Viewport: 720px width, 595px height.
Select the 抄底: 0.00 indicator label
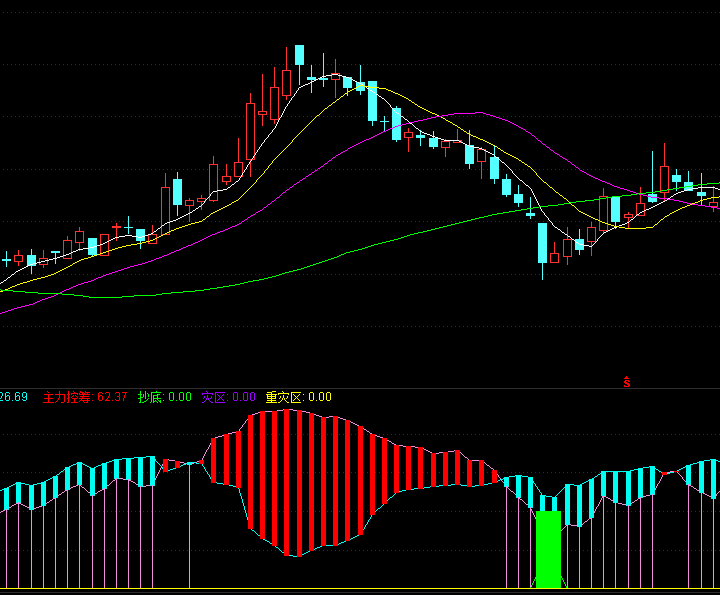(165, 397)
